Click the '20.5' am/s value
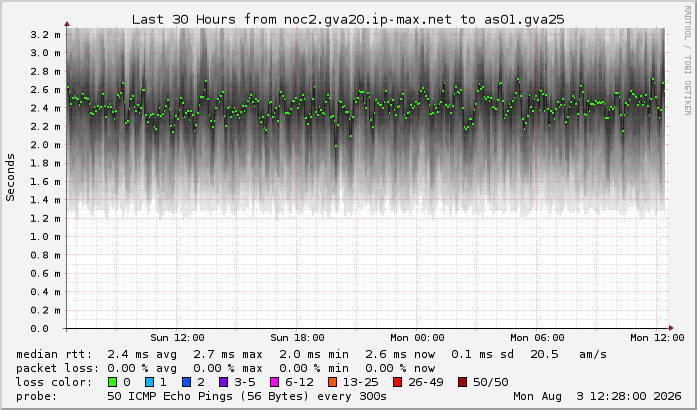 544,354
